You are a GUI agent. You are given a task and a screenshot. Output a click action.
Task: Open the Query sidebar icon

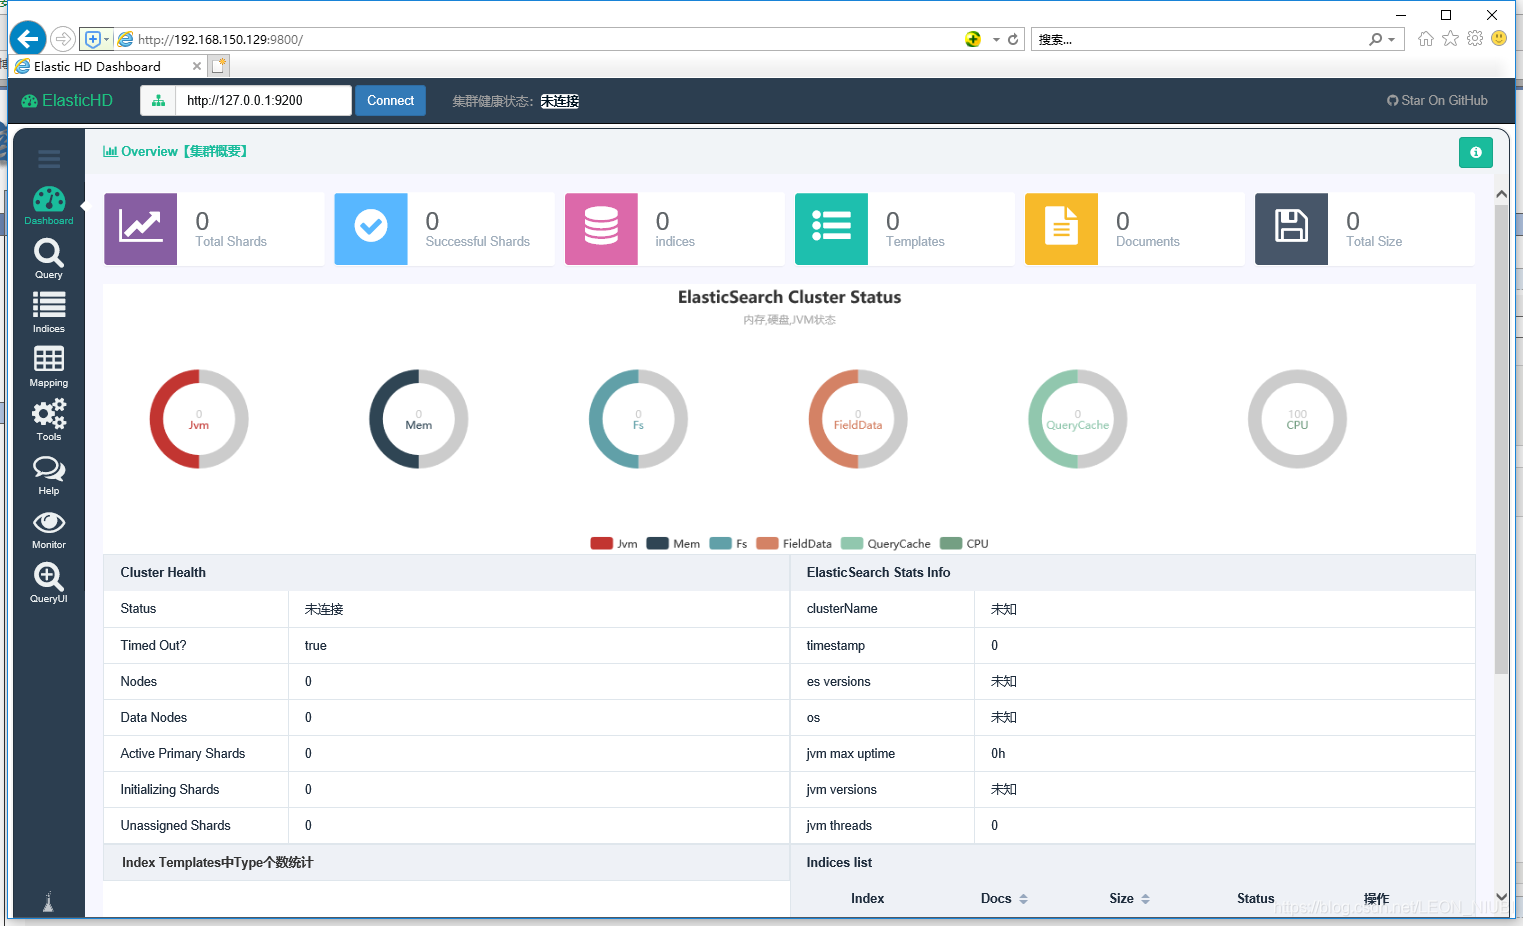[x=49, y=258]
